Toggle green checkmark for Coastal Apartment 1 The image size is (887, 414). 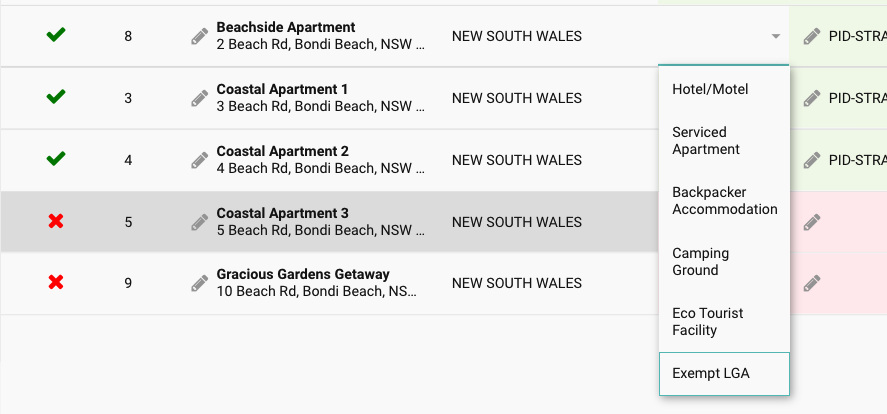(56, 98)
